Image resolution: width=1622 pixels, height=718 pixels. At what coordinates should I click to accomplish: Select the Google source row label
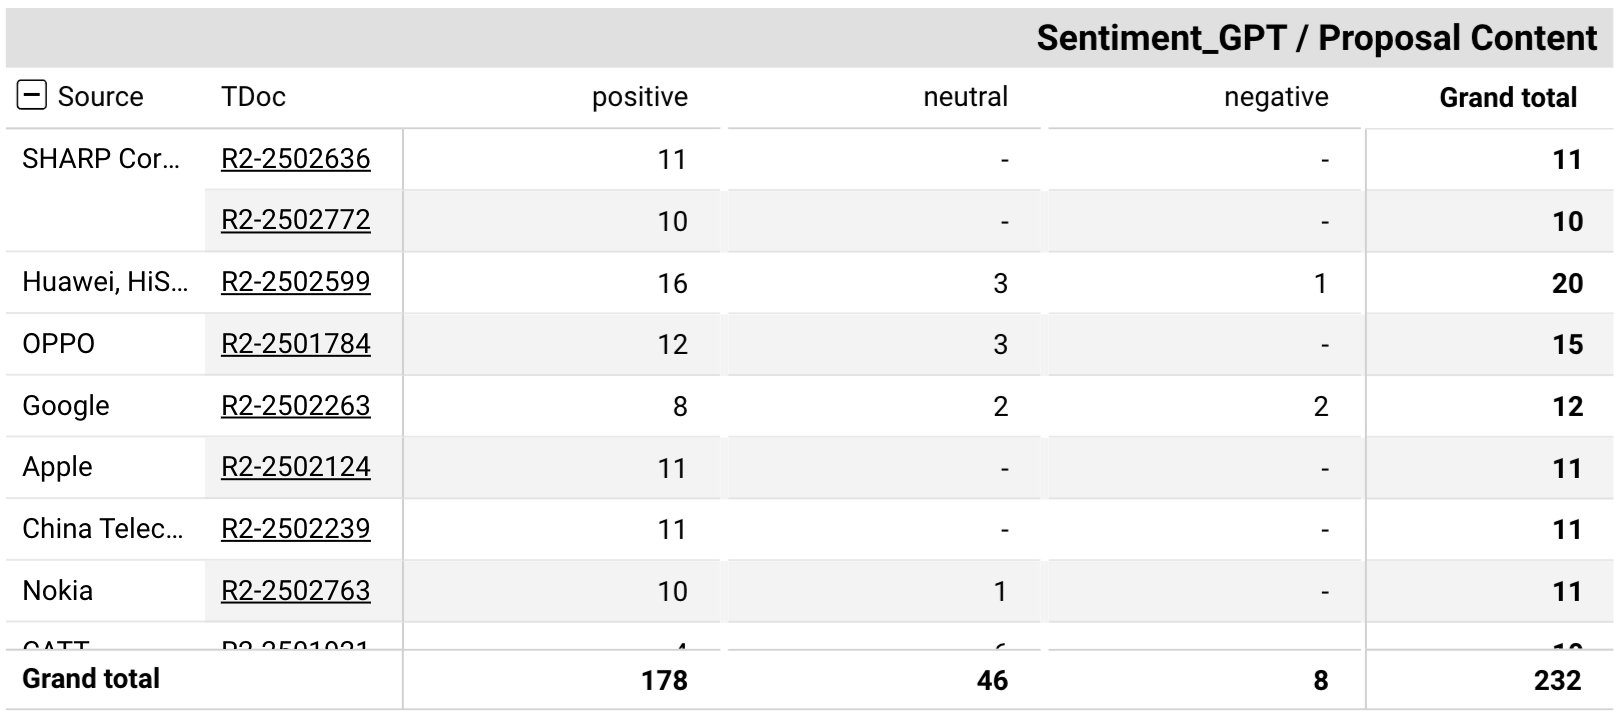point(66,406)
